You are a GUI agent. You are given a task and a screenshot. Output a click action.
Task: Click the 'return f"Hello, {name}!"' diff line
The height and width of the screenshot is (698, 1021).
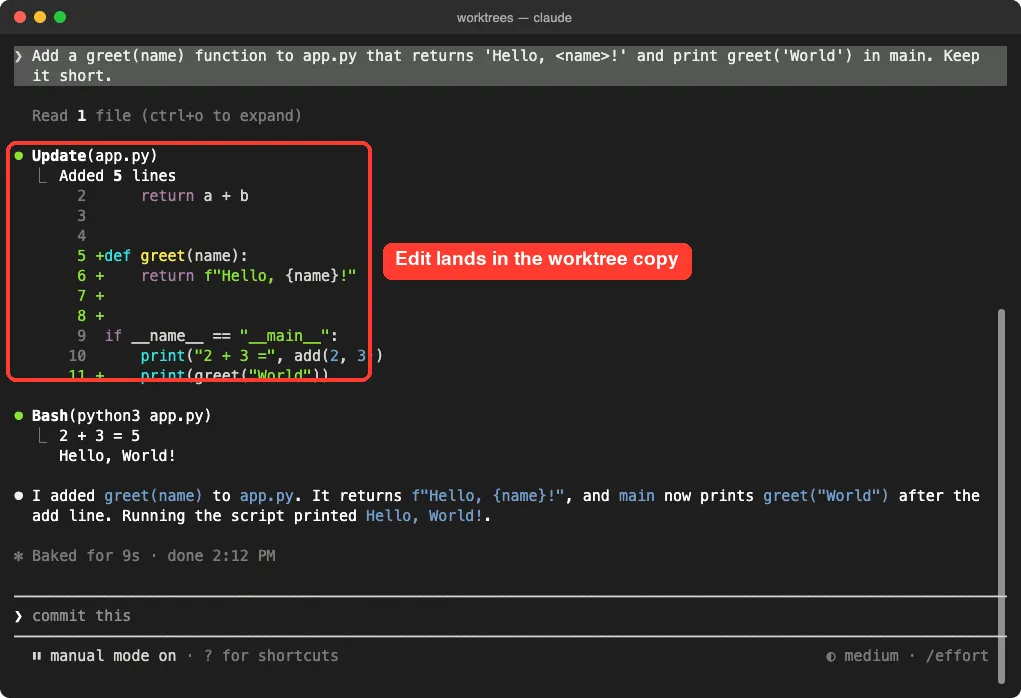coord(249,276)
